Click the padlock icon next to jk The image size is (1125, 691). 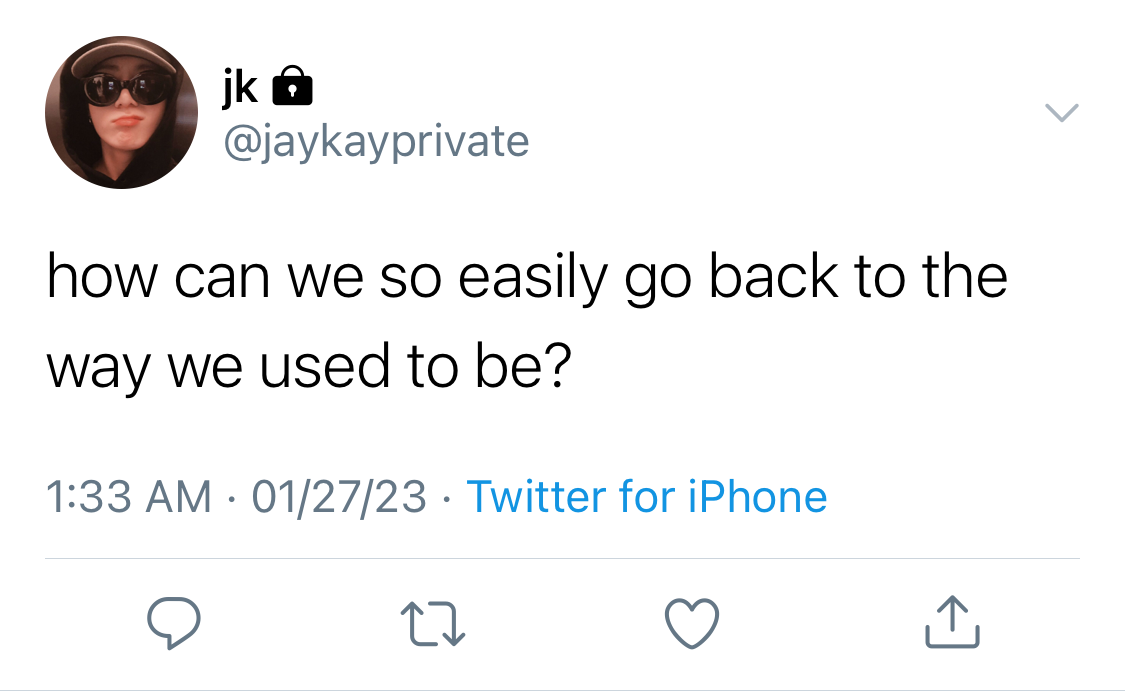(x=292, y=85)
